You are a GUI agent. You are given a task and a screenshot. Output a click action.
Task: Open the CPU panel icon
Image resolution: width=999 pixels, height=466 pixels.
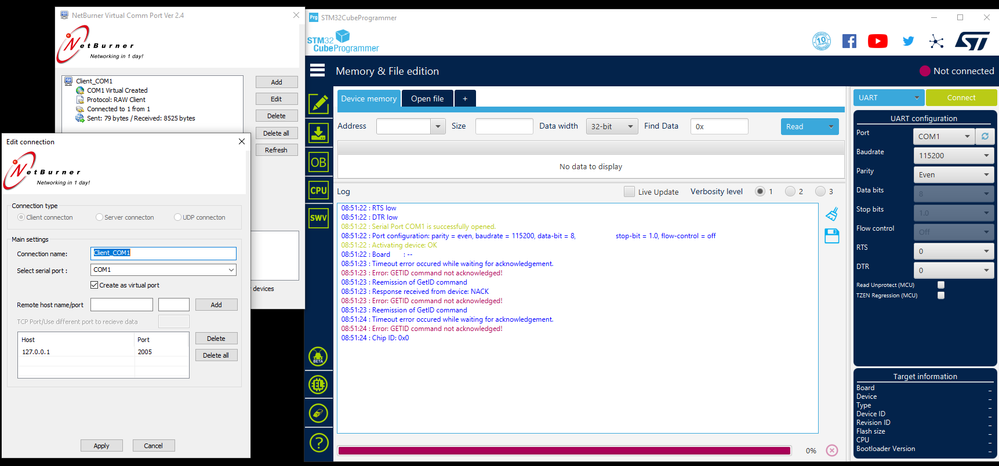(319, 190)
